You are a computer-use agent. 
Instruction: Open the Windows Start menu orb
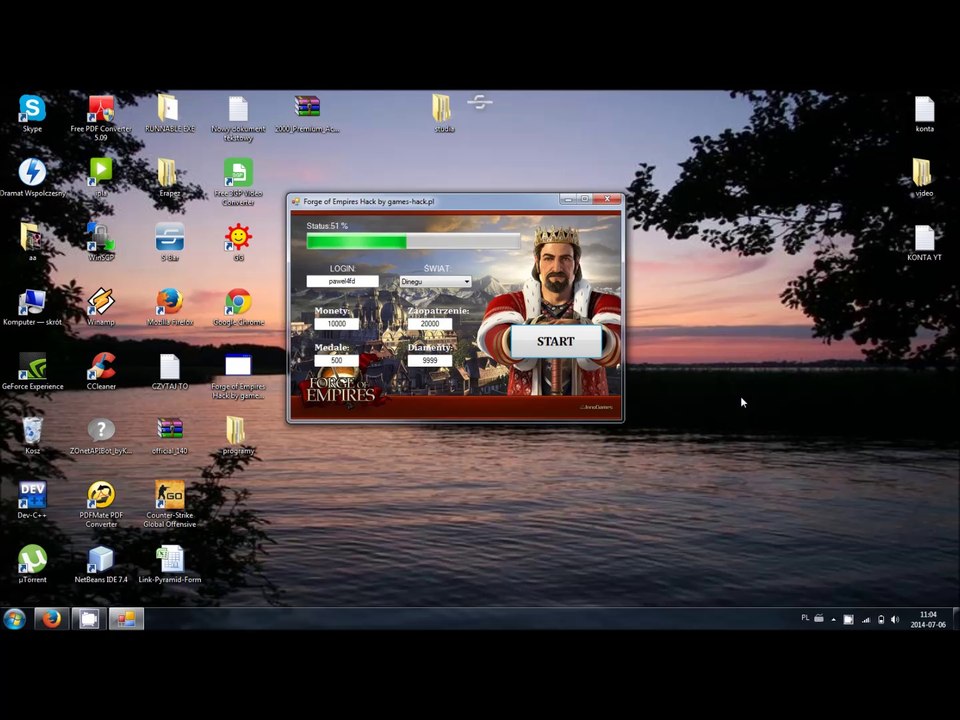tap(15, 619)
